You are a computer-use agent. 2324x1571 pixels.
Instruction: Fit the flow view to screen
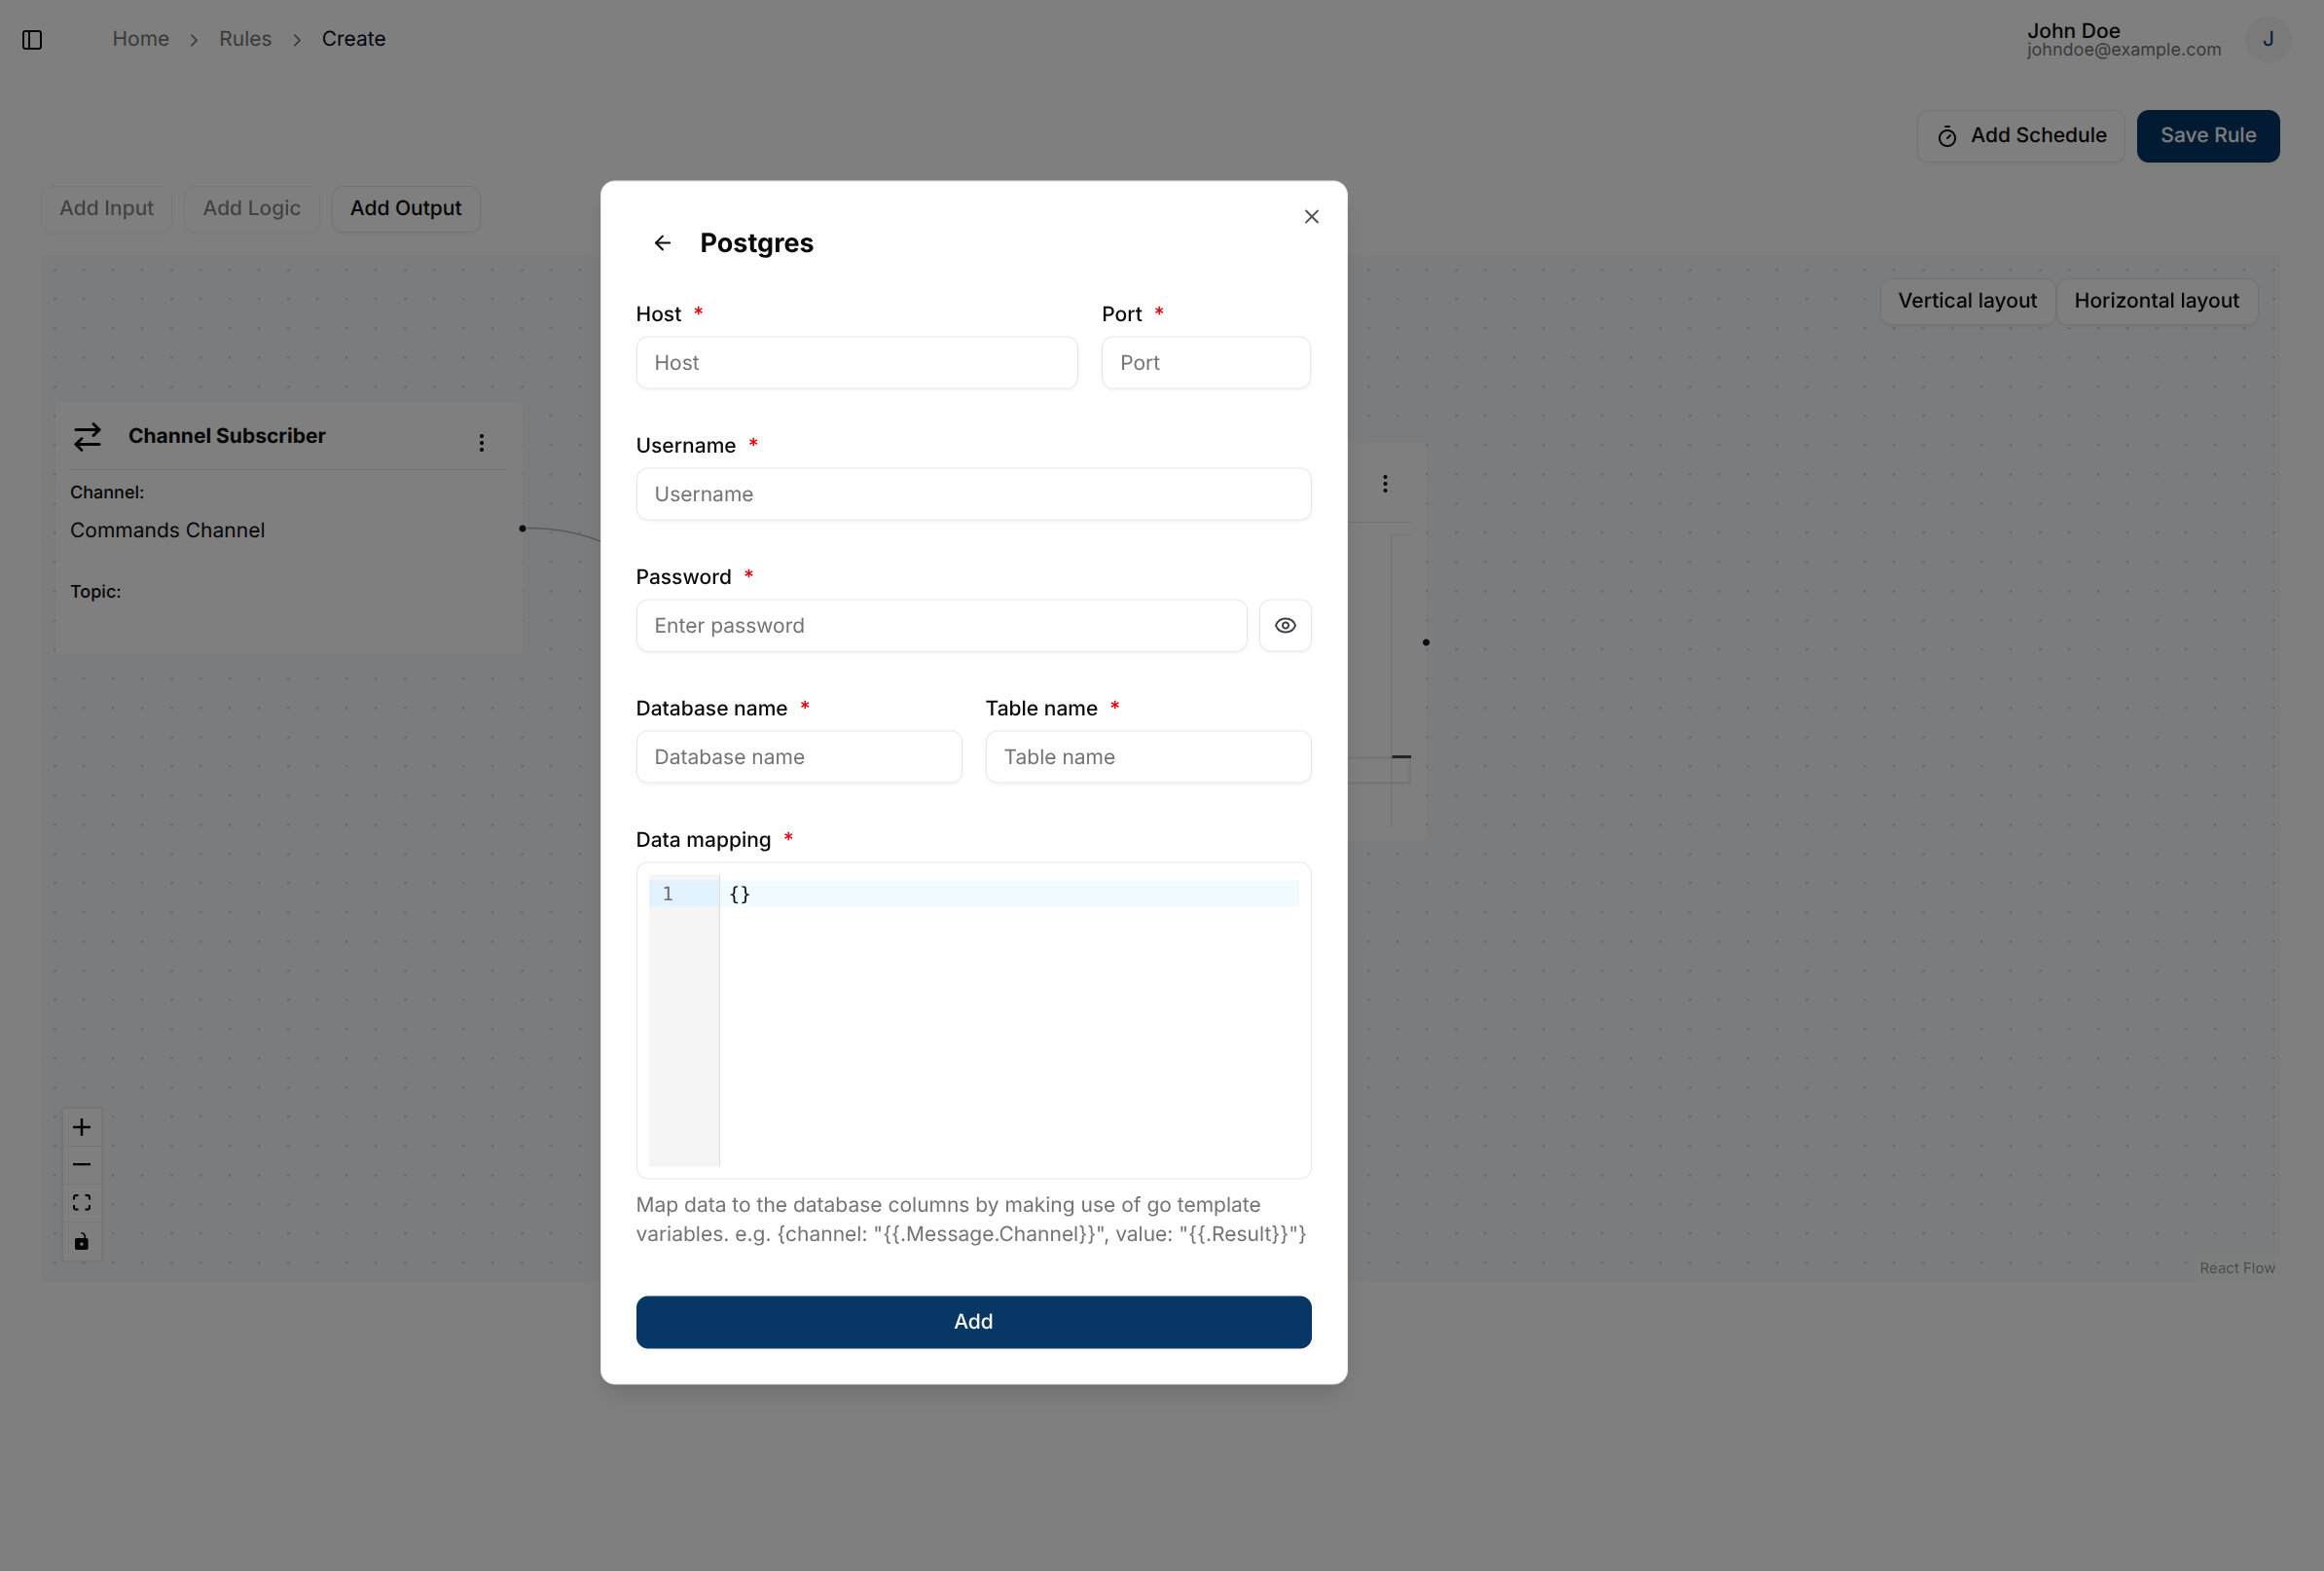82,1203
